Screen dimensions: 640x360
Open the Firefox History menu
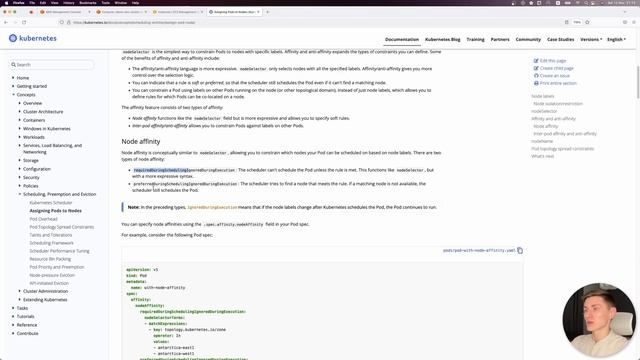tap(69, 2)
